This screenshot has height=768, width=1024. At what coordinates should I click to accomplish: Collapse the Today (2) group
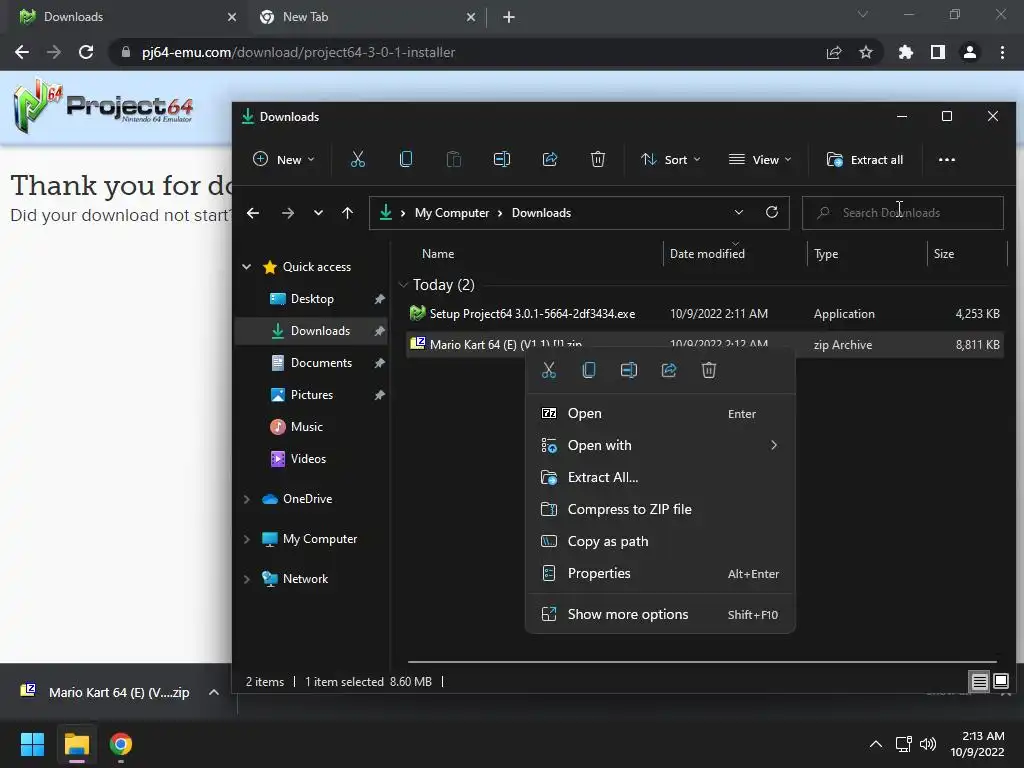(x=404, y=285)
